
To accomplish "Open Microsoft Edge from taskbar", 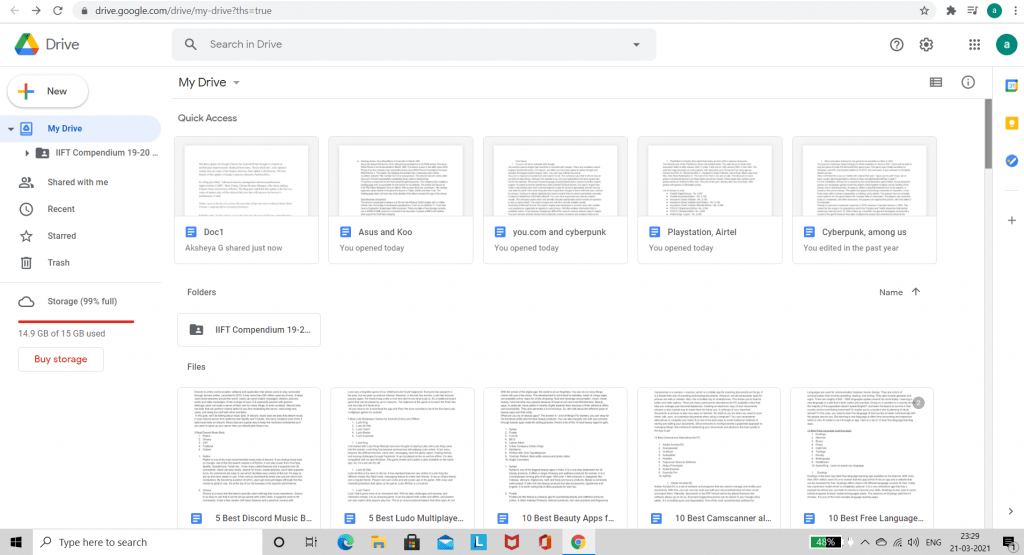I will (x=345, y=542).
